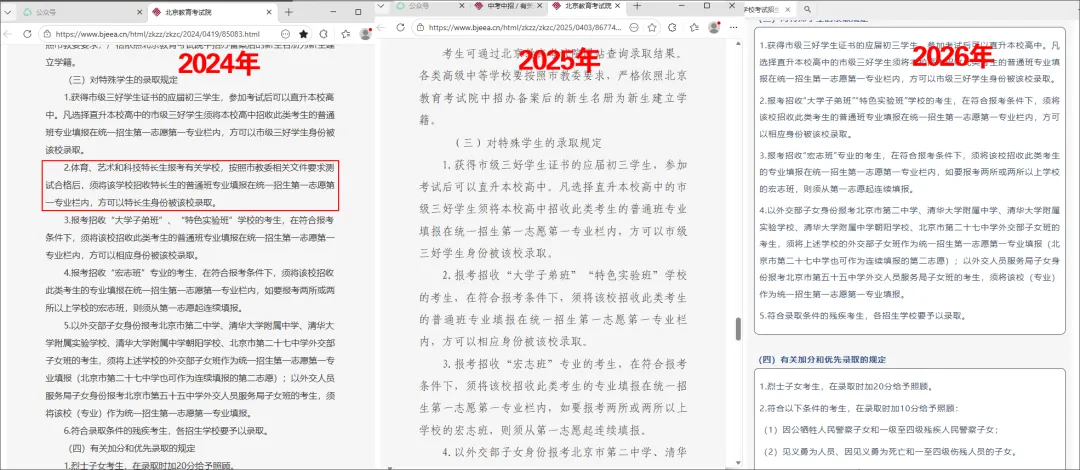Open new tab in 2024 window
The width and height of the screenshot is (1080, 470).
click(289, 12)
